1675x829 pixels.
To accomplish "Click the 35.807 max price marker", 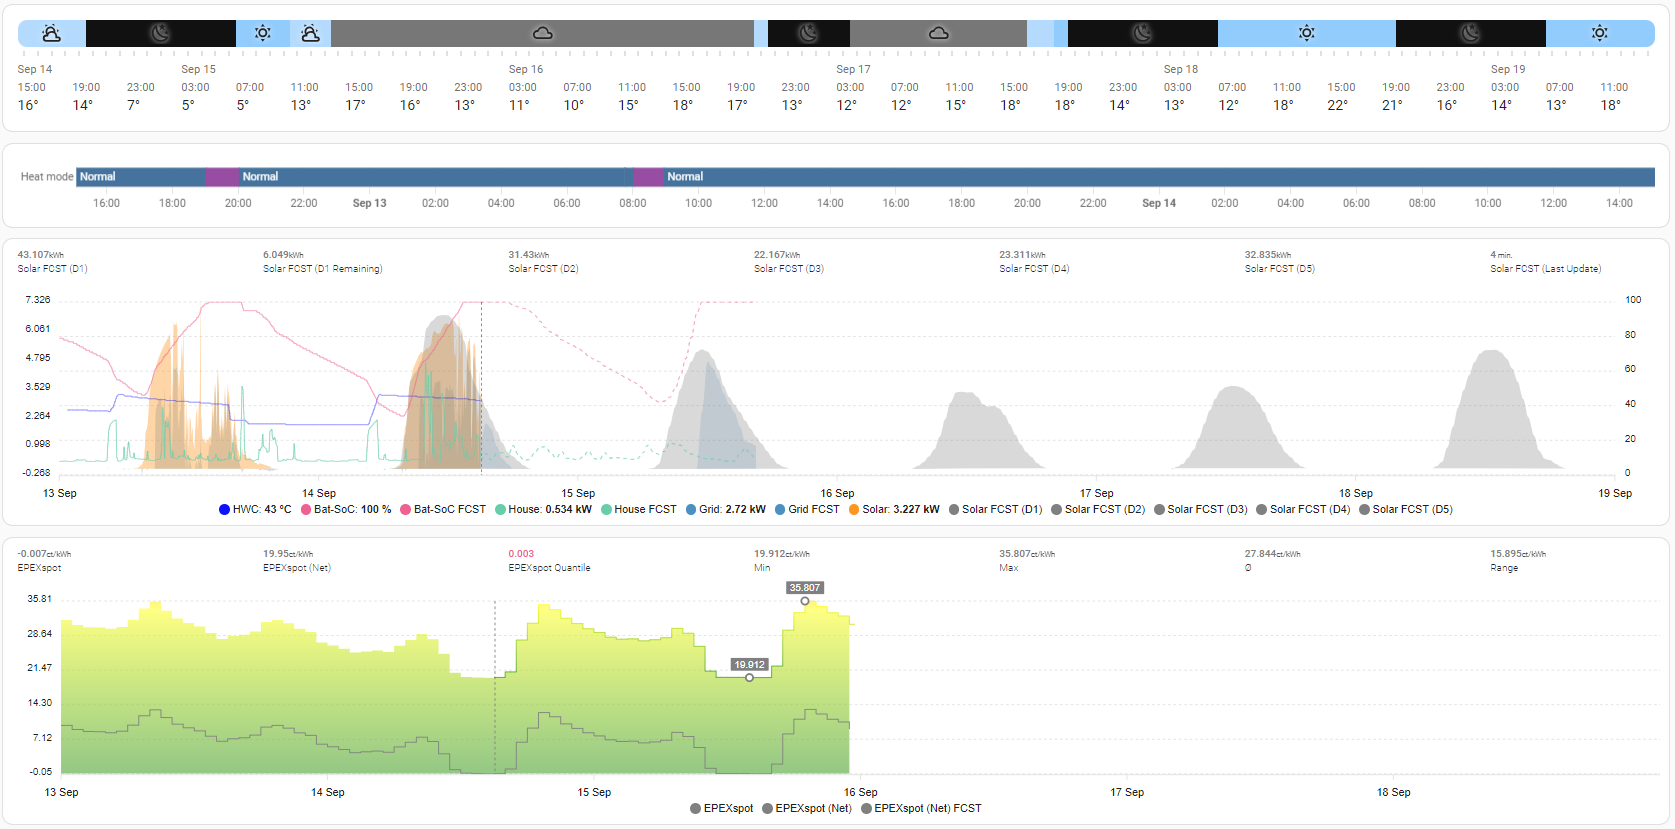I will 805,601.
